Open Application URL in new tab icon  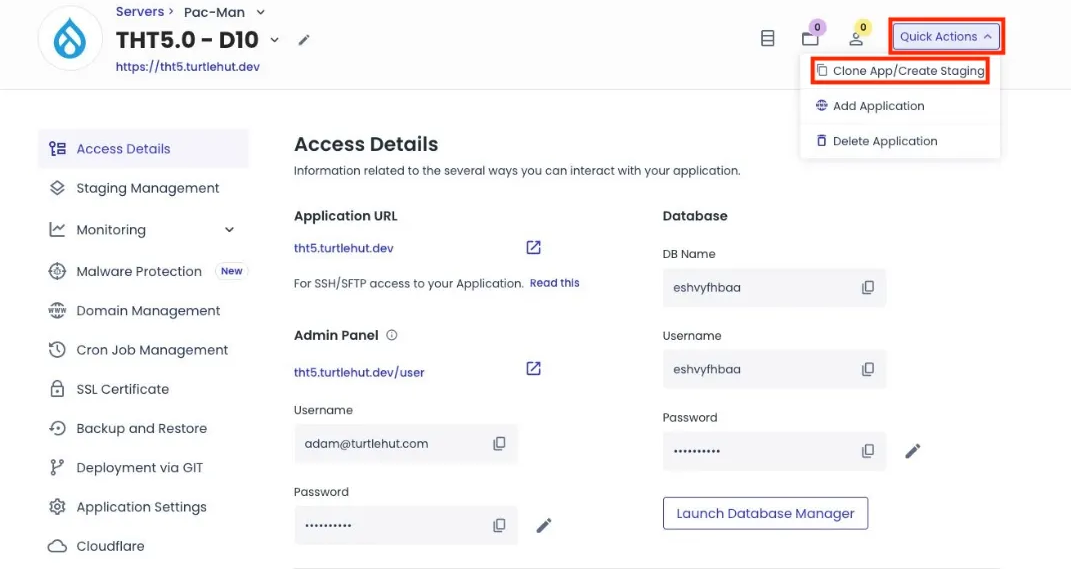click(x=533, y=247)
